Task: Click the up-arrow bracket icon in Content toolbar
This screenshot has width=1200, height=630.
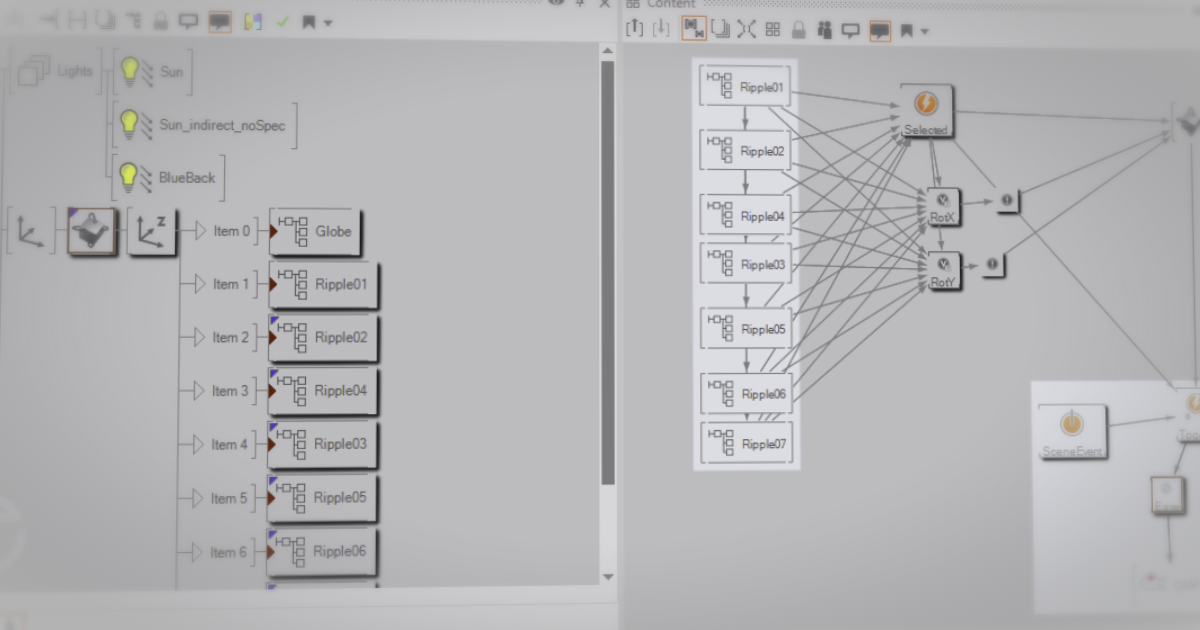Action: point(634,29)
